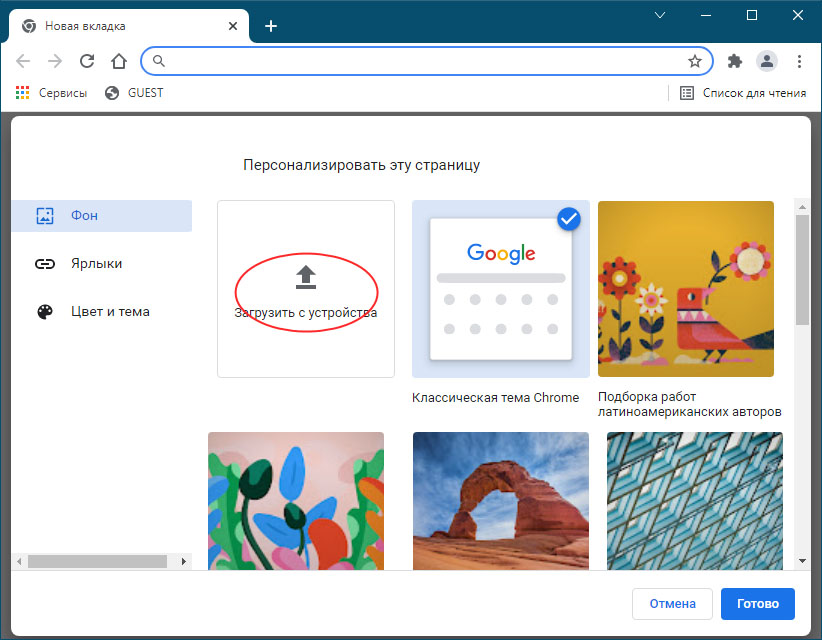
Task: Reload the page with the refresh icon
Action: tap(87, 61)
